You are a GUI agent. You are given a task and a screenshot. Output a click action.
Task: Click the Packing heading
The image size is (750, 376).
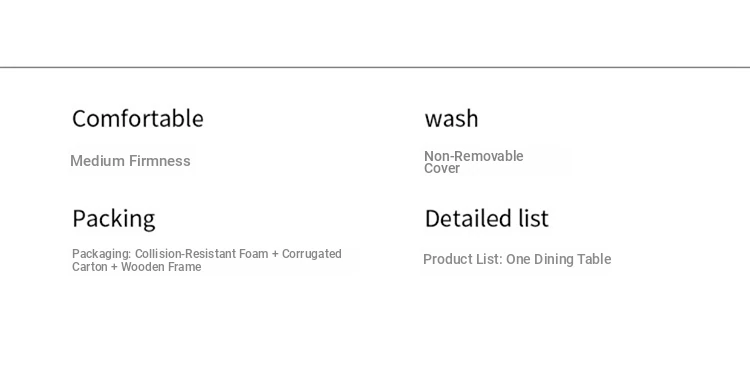click(x=114, y=220)
